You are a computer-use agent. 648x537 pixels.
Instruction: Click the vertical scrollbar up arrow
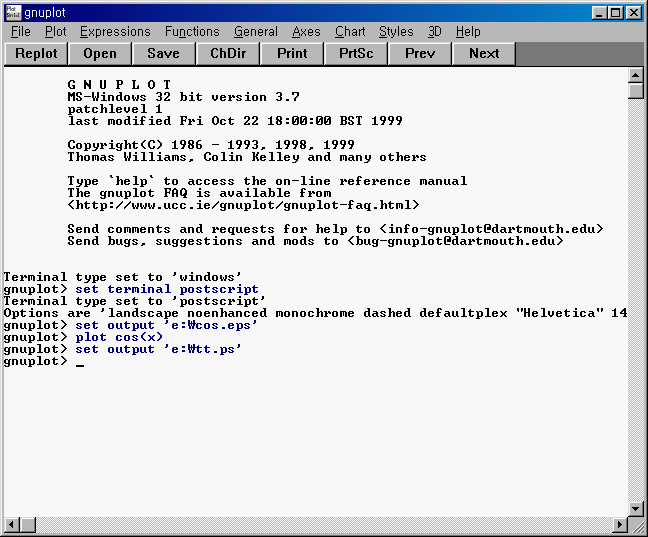coord(635,75)
